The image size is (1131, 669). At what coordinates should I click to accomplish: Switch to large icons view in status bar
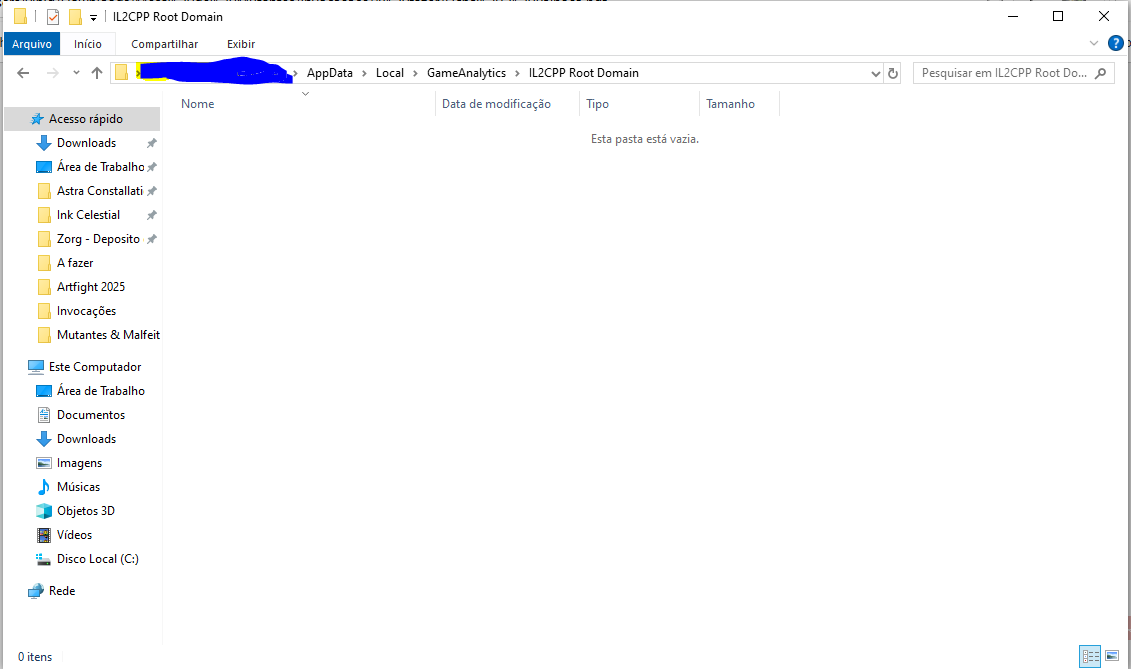(x=1112, y=656)
